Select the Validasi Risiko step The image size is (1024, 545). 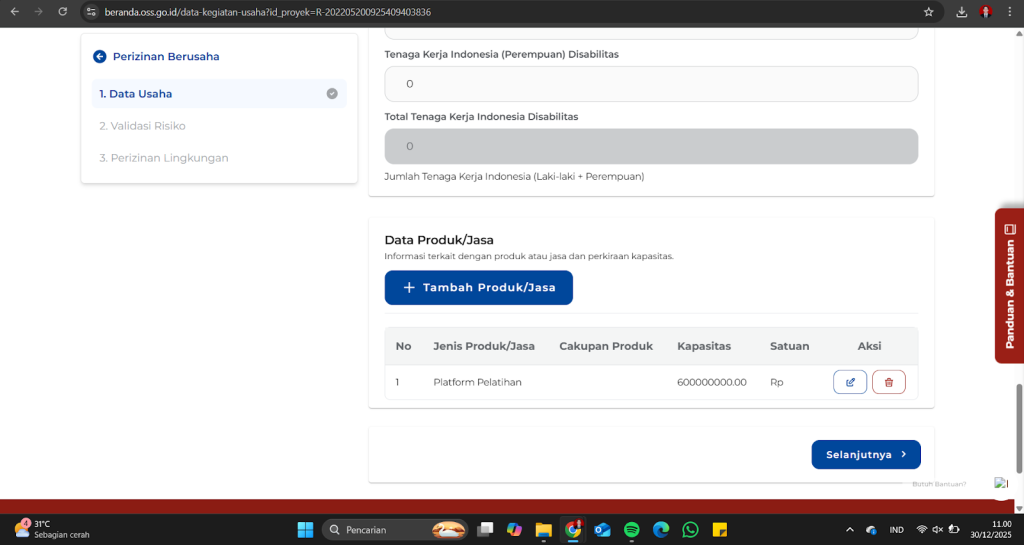pos(142,126)
